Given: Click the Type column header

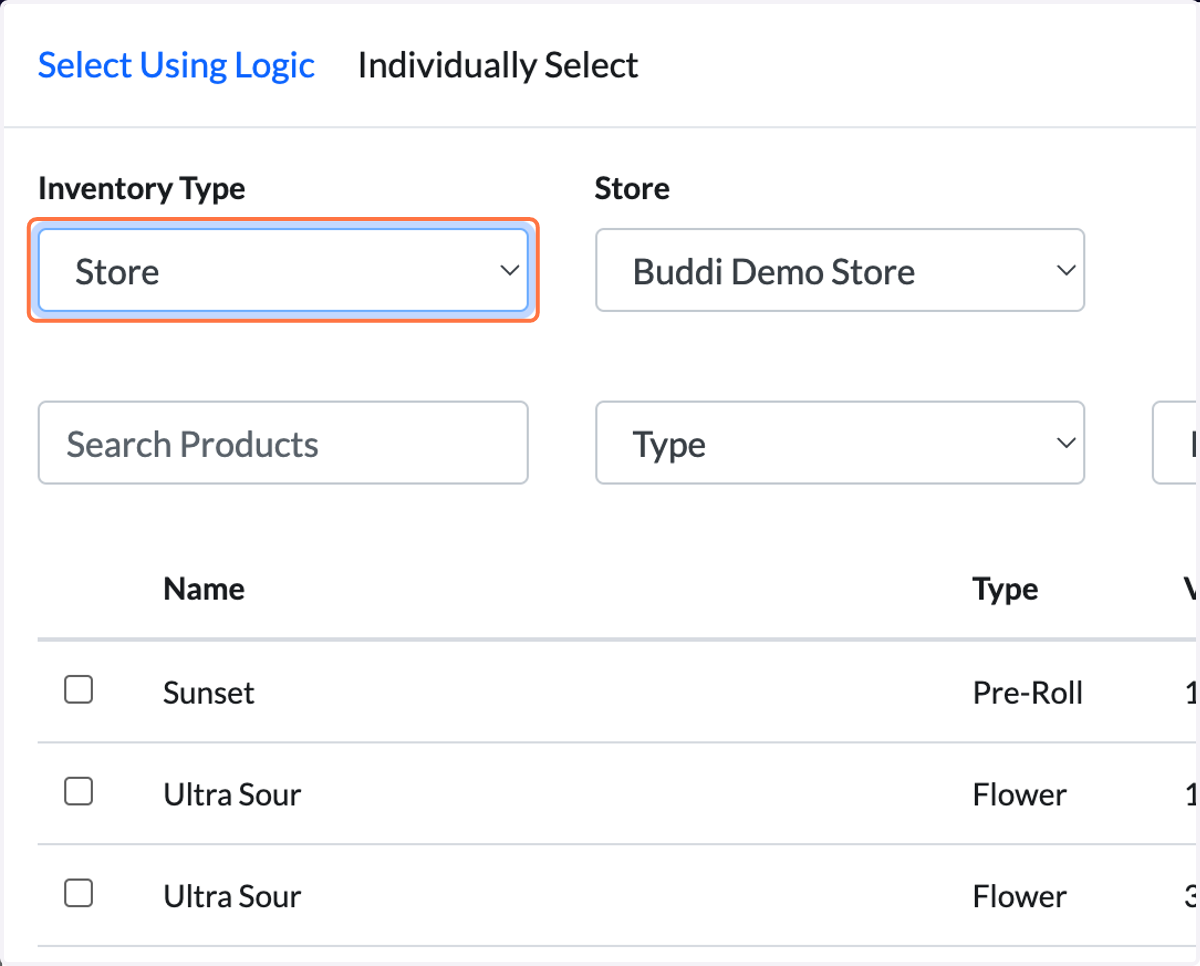Looking at the screenshot, I should [1005, 589].
